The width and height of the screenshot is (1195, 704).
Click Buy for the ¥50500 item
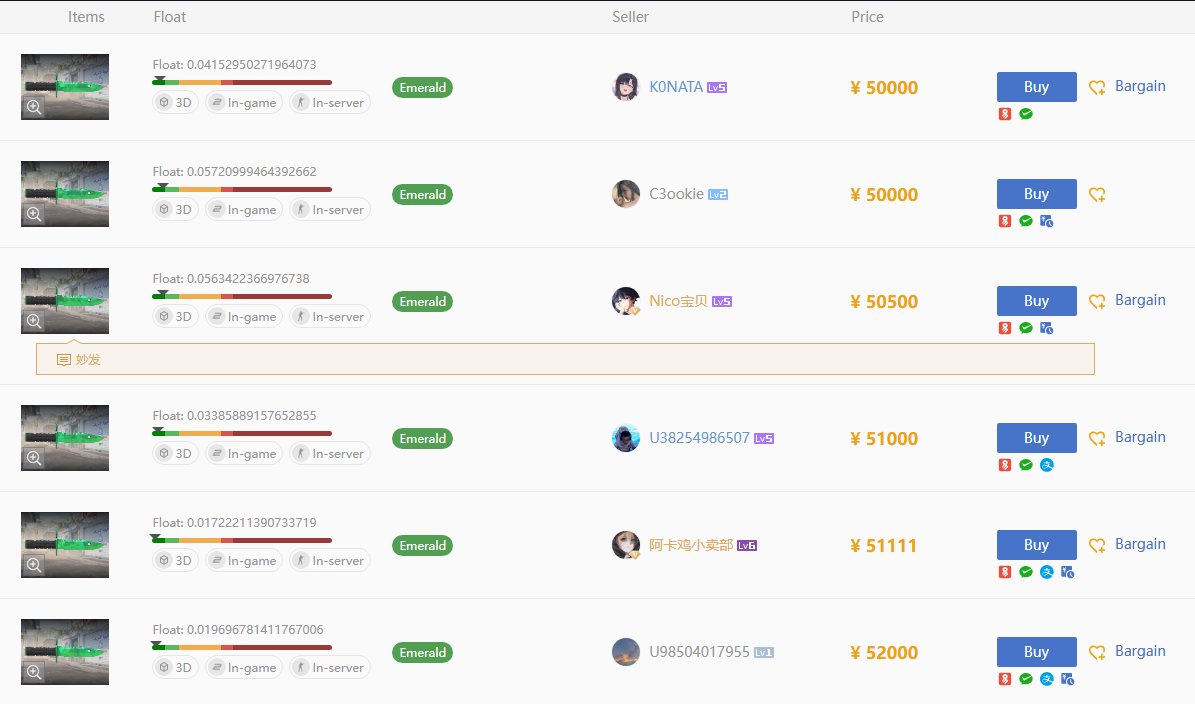(x=1036, y=300)
